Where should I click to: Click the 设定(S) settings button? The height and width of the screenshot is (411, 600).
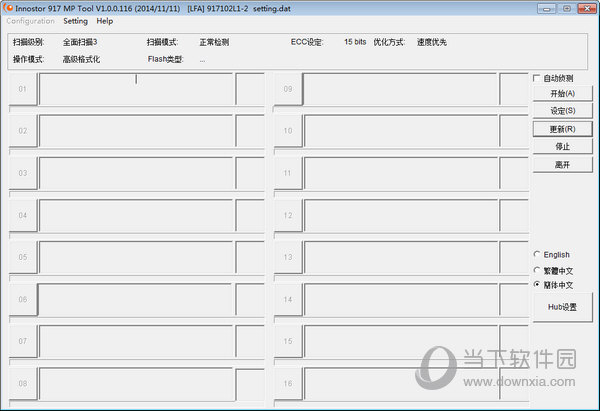pos(562,111)
